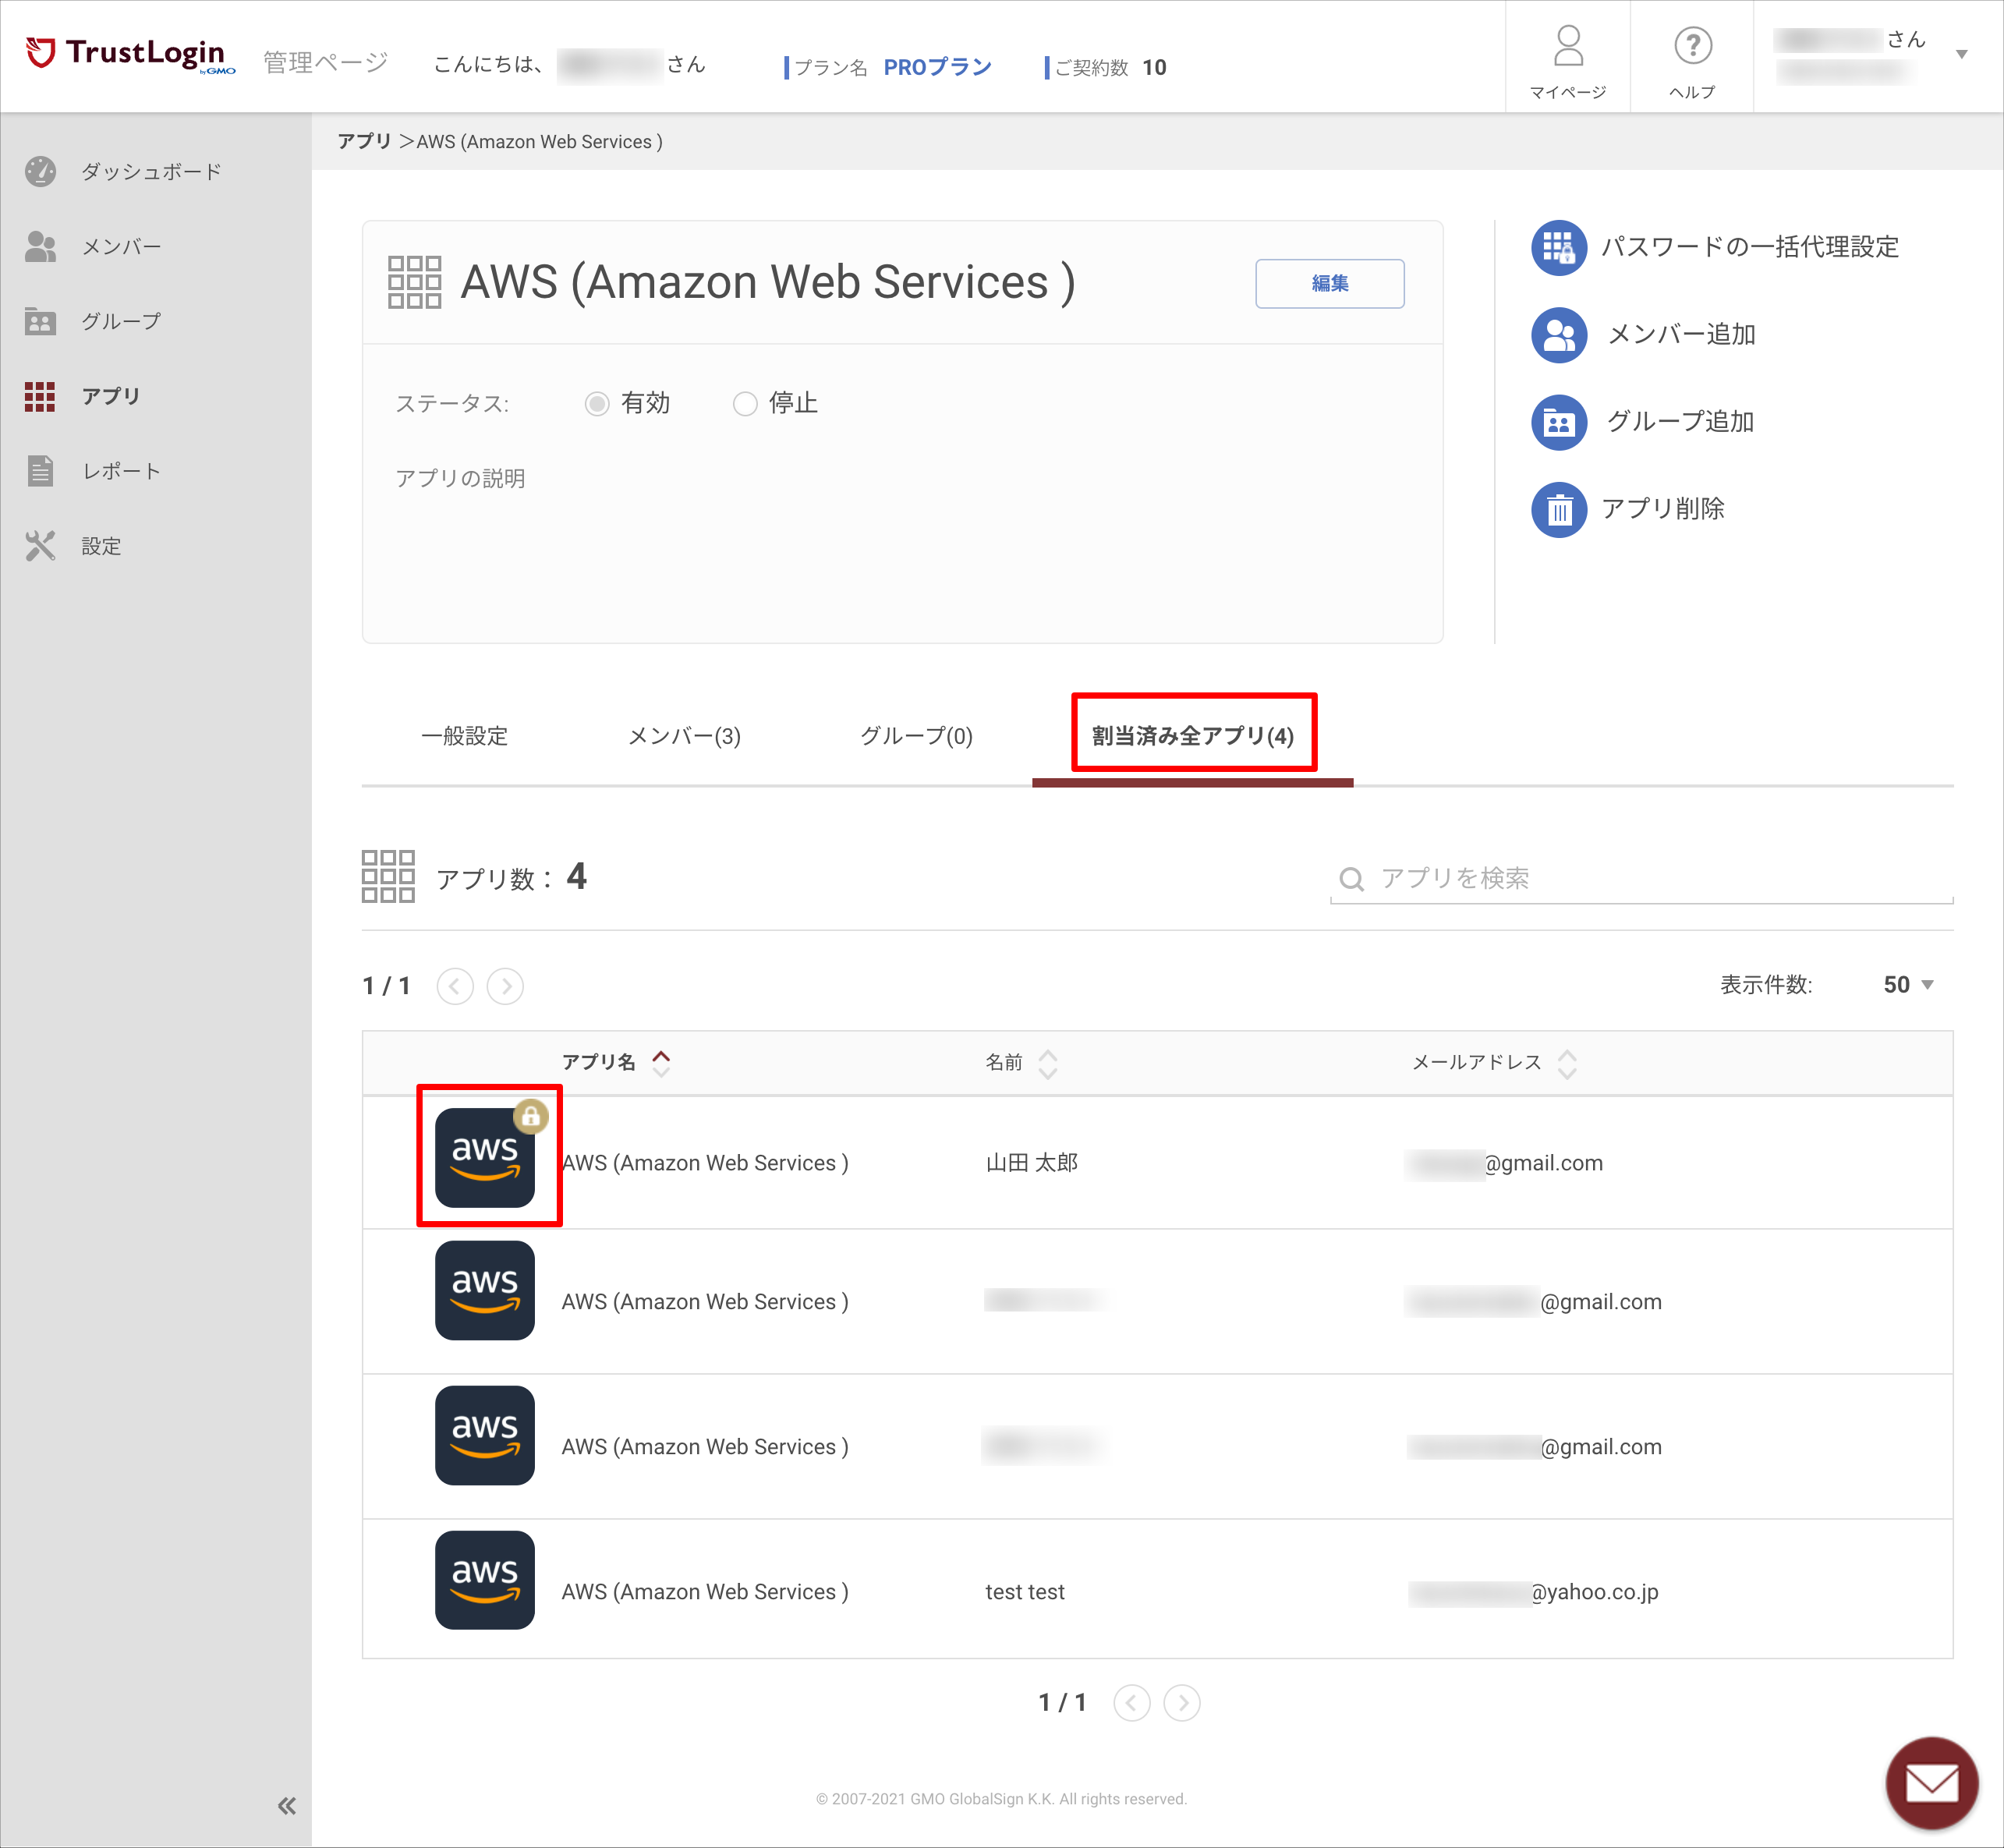
Task: Click the 編集 edit button
Action: pos(1329,284)
